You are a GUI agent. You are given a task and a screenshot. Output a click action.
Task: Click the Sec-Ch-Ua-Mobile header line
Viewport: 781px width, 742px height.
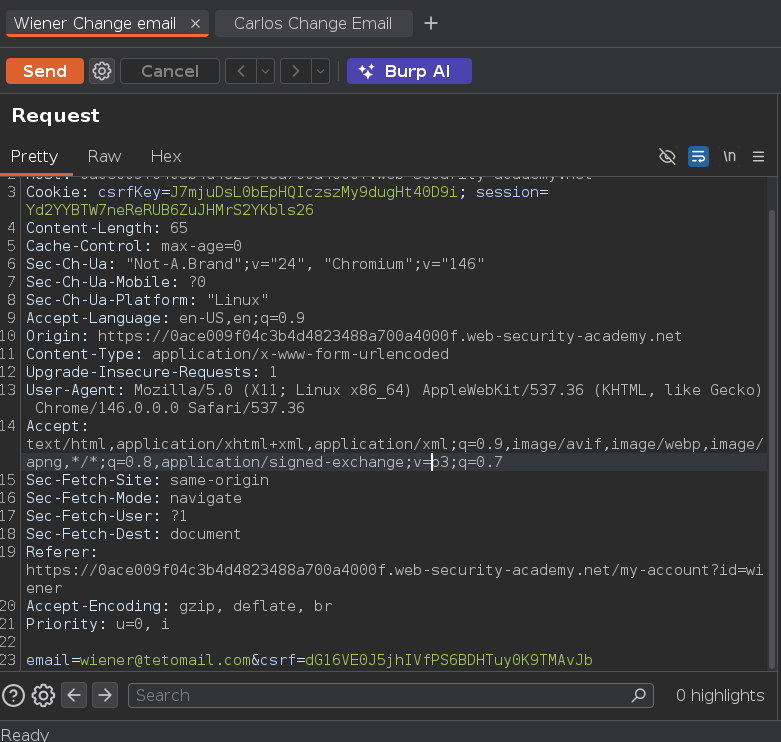pyautogui.click(x=116, y=282)
